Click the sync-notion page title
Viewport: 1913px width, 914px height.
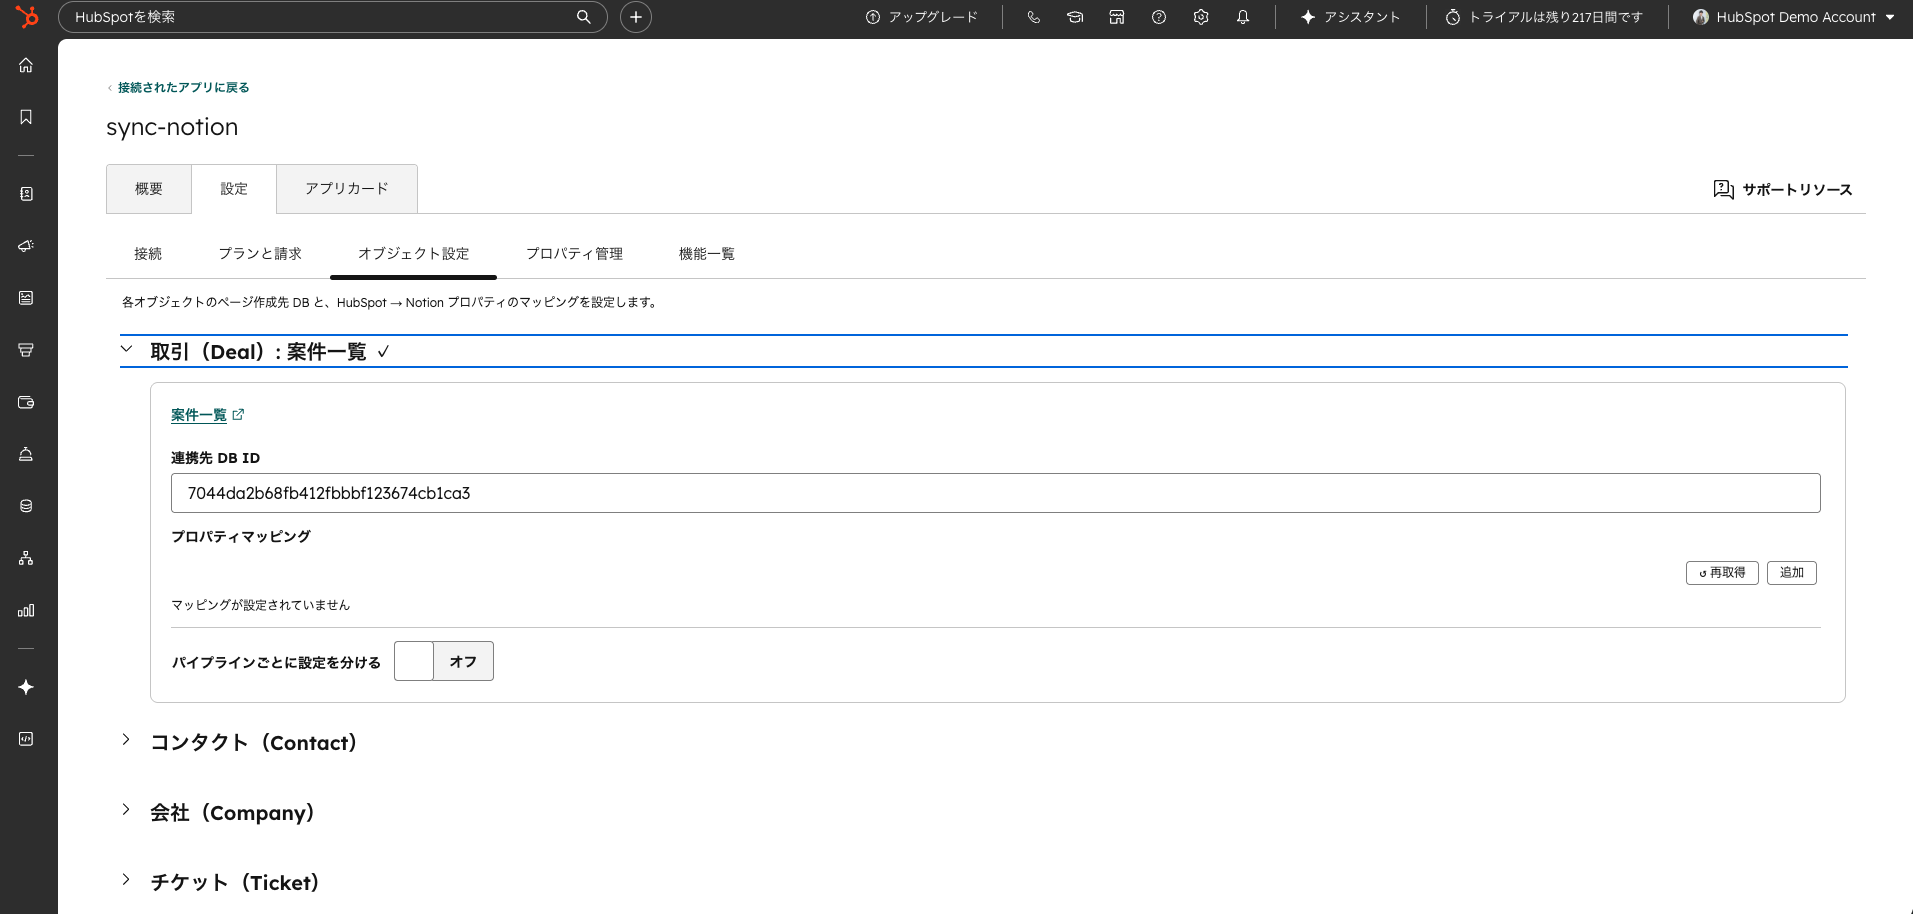(x=172, y=127)
